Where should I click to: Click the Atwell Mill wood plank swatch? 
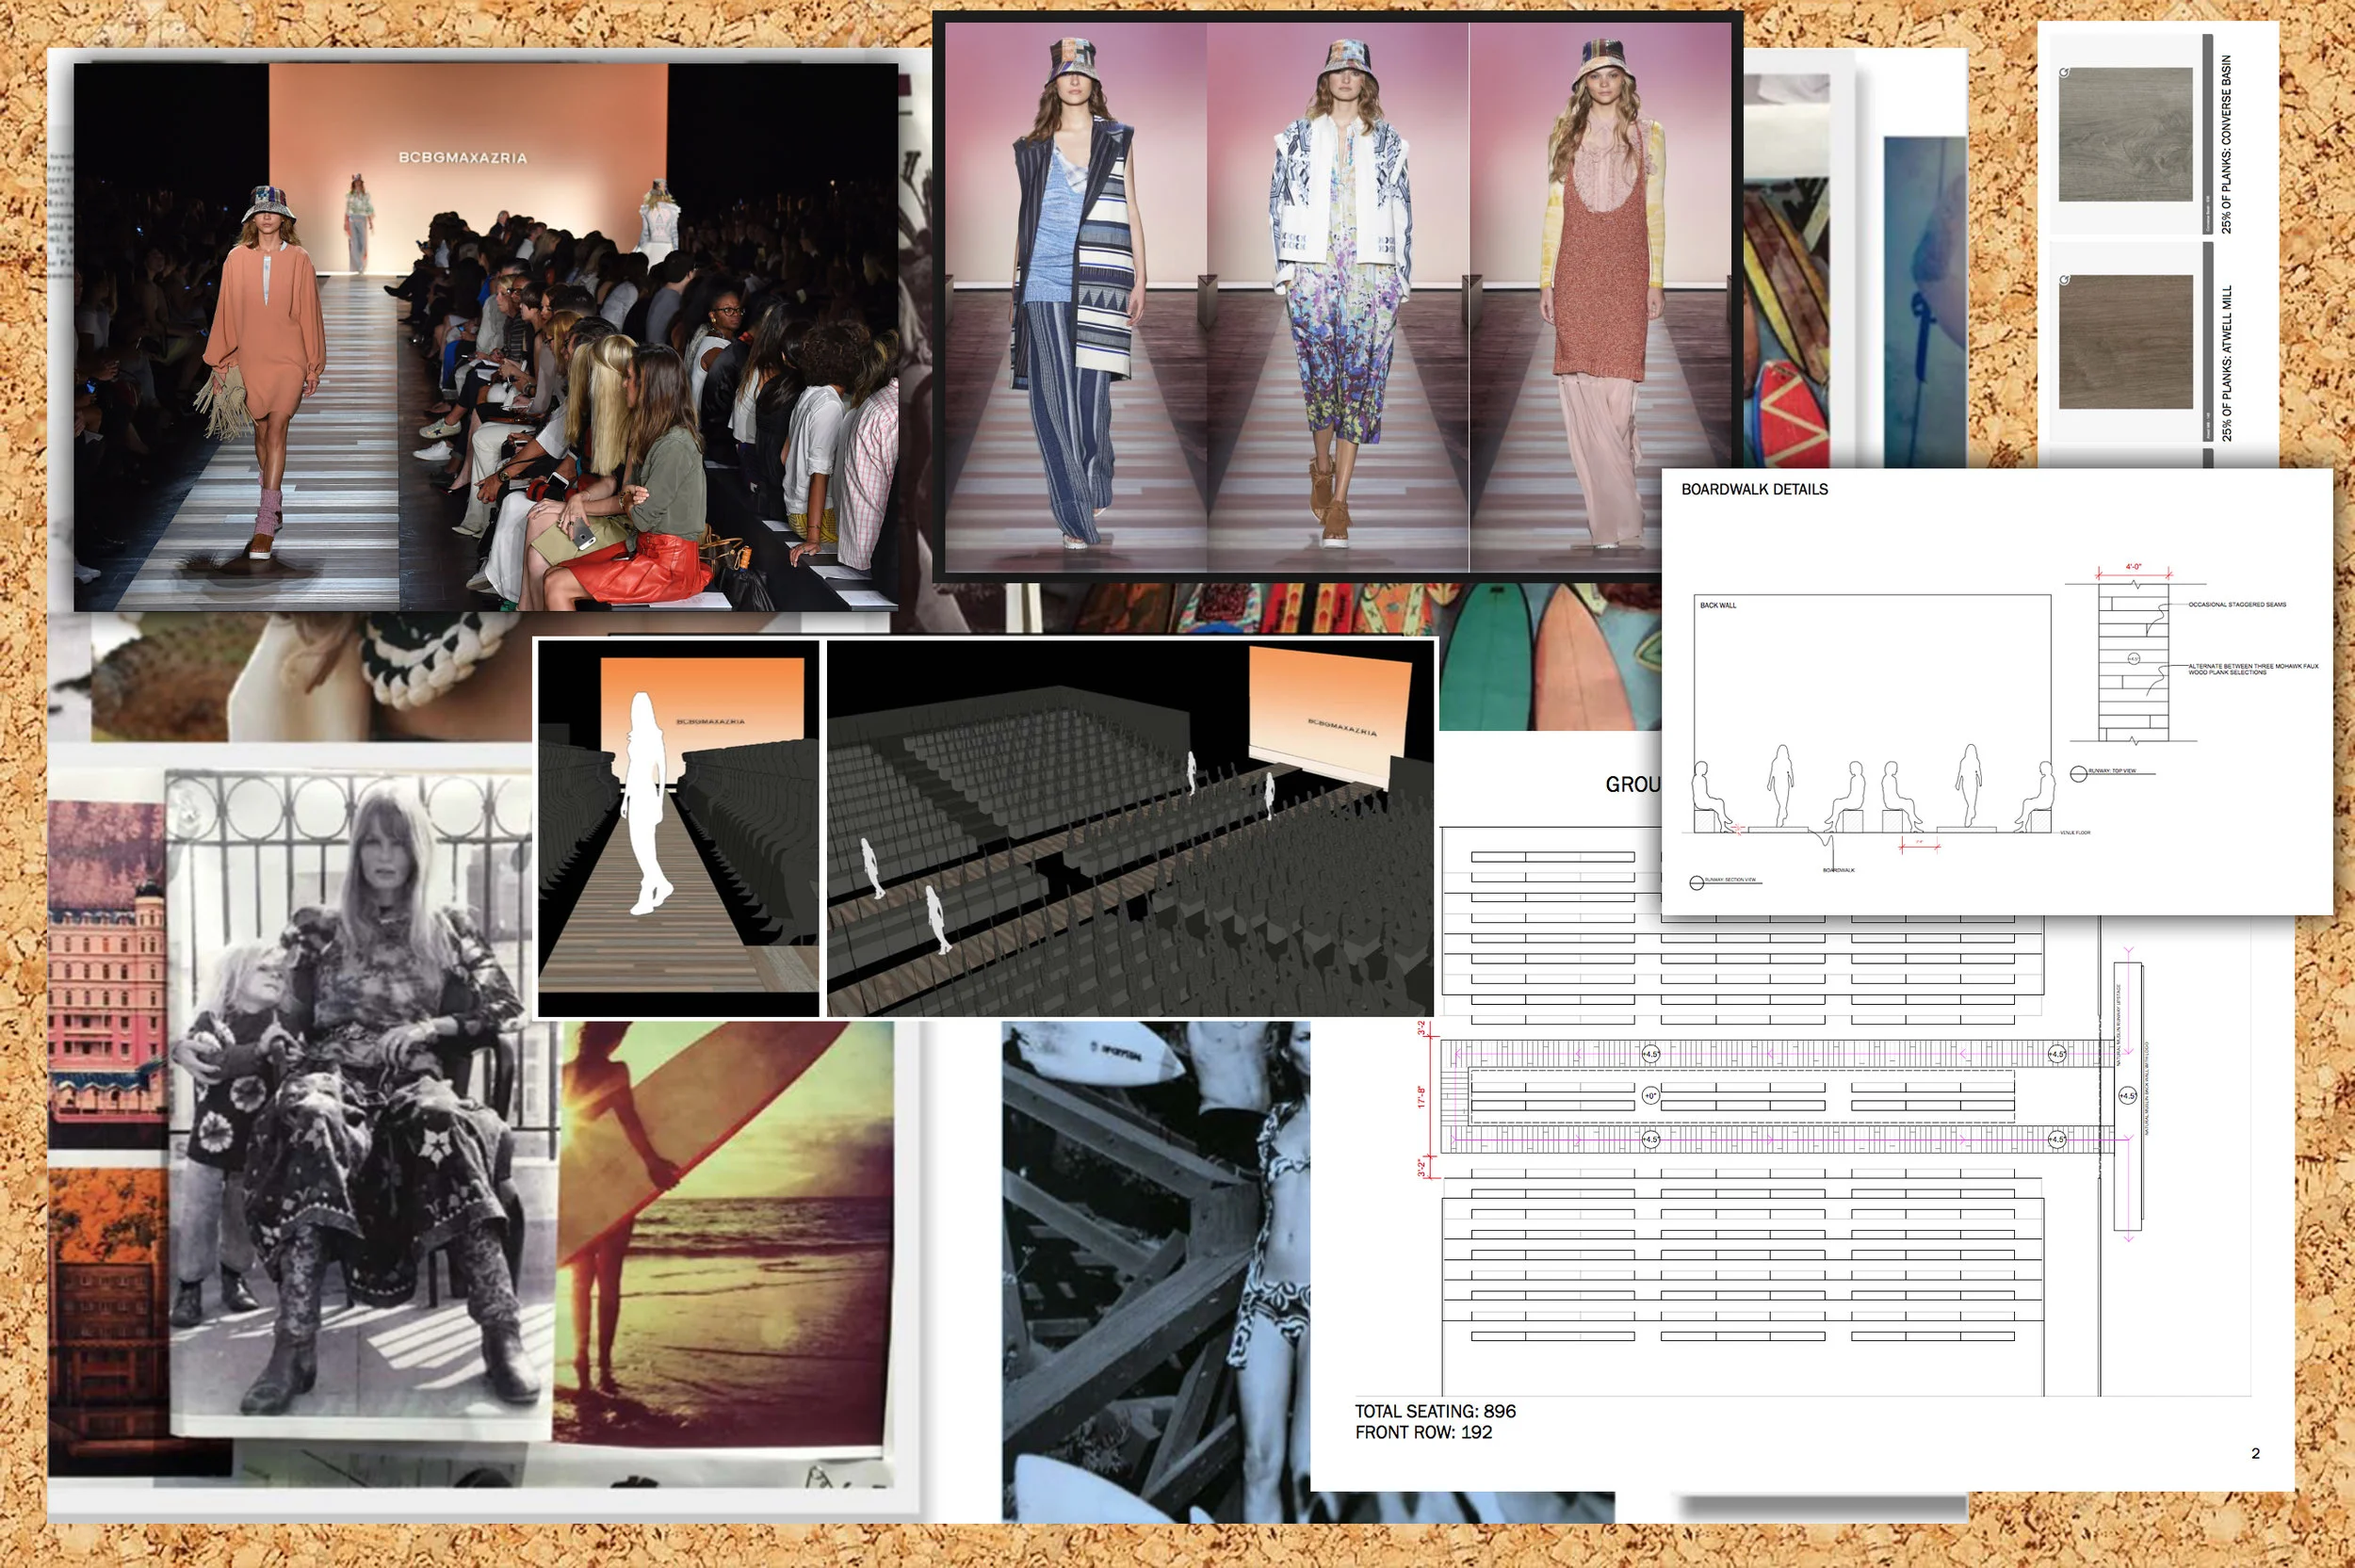(x=2125, y=341)
